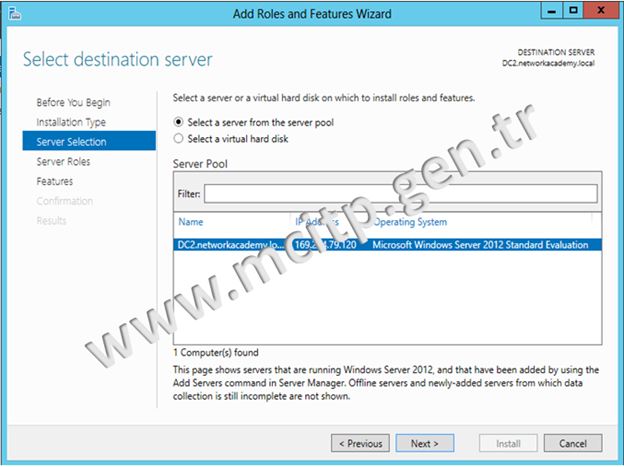Cancel the Add Roles wizard
The image size is (624, 467).
tap(573, 443)
